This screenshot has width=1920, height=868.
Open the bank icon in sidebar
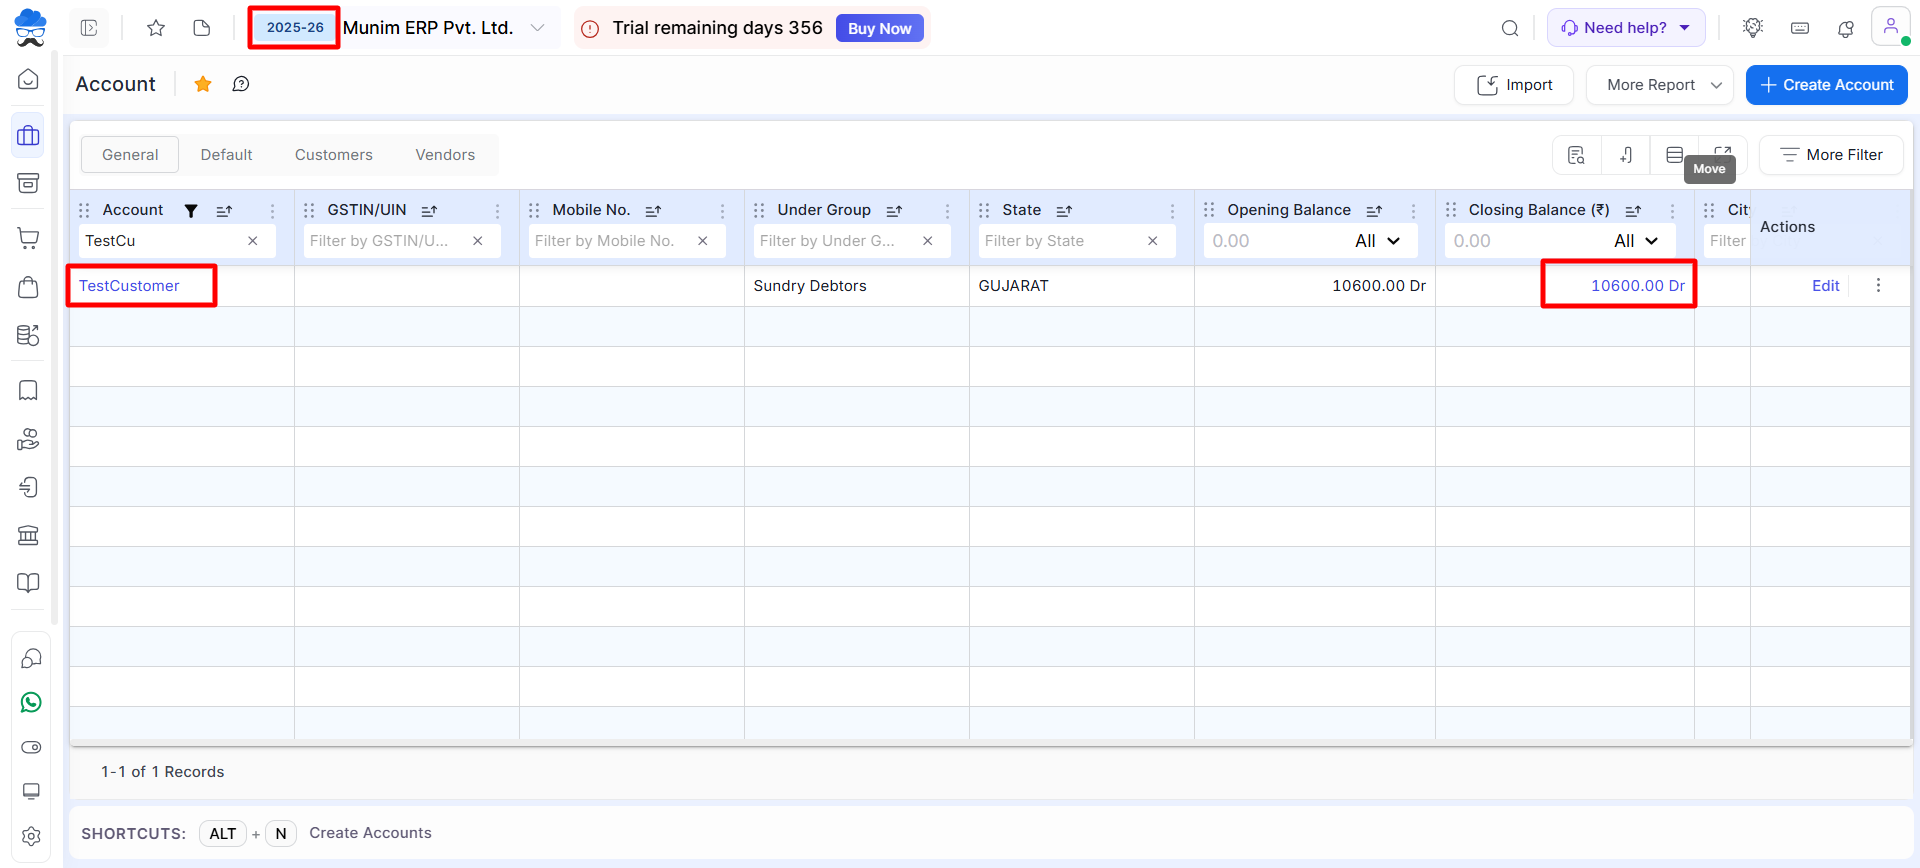pos(29,535)
